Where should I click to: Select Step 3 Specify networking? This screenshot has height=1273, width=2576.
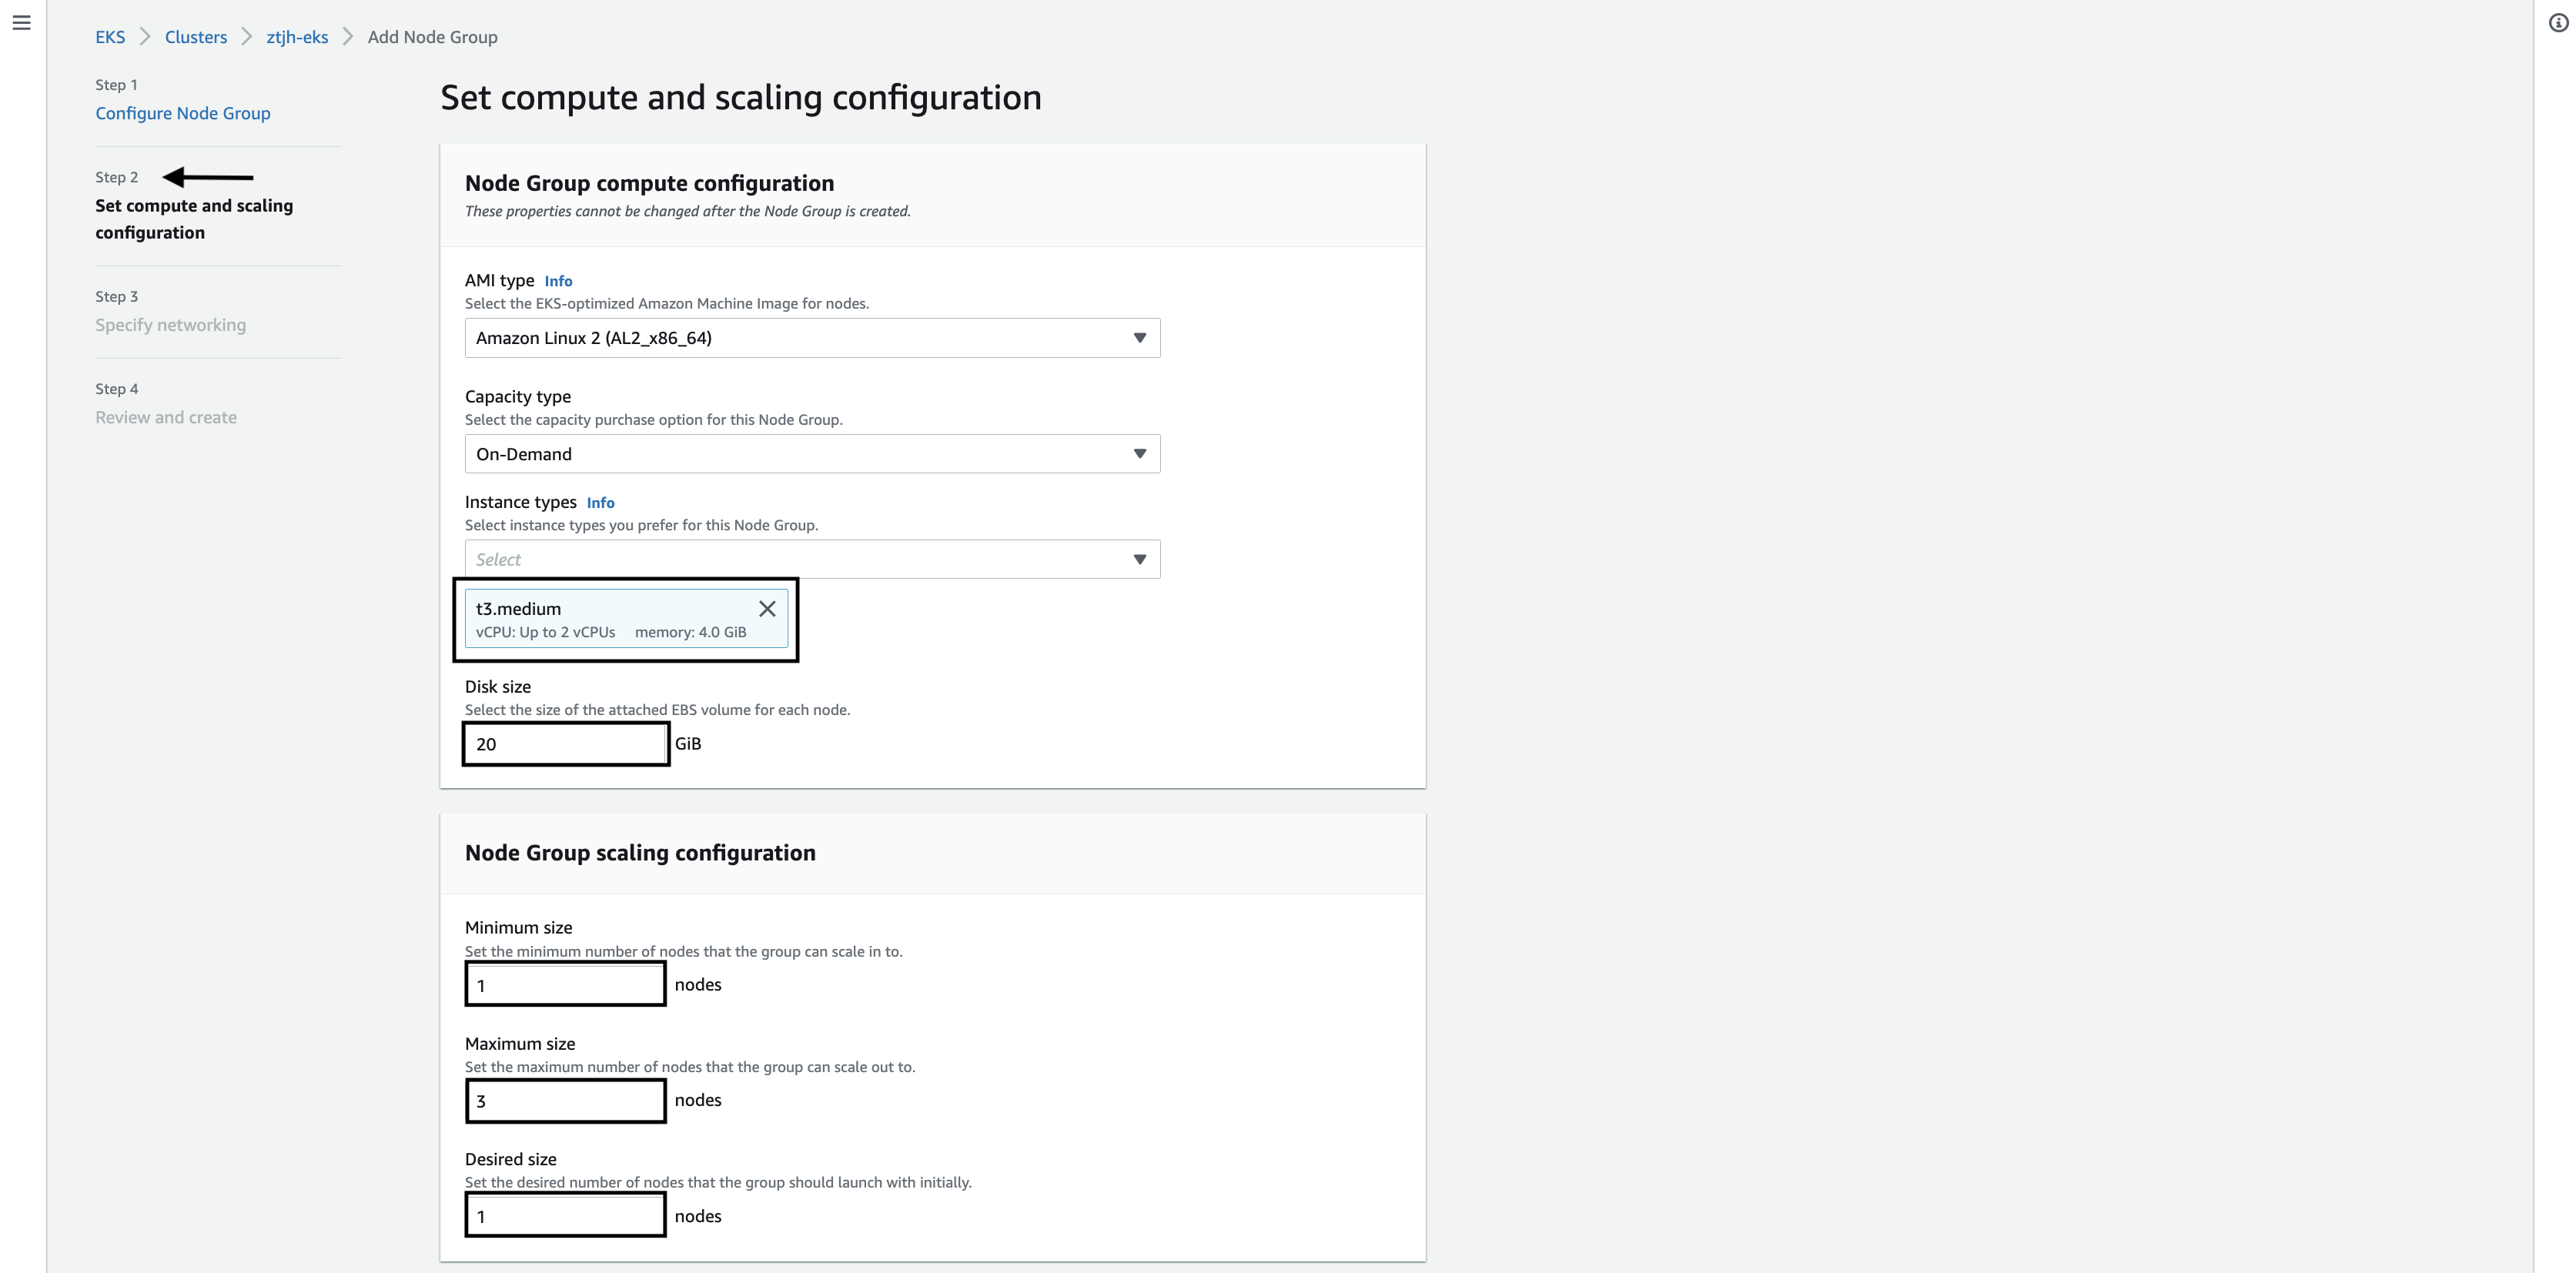pos(170,325)
